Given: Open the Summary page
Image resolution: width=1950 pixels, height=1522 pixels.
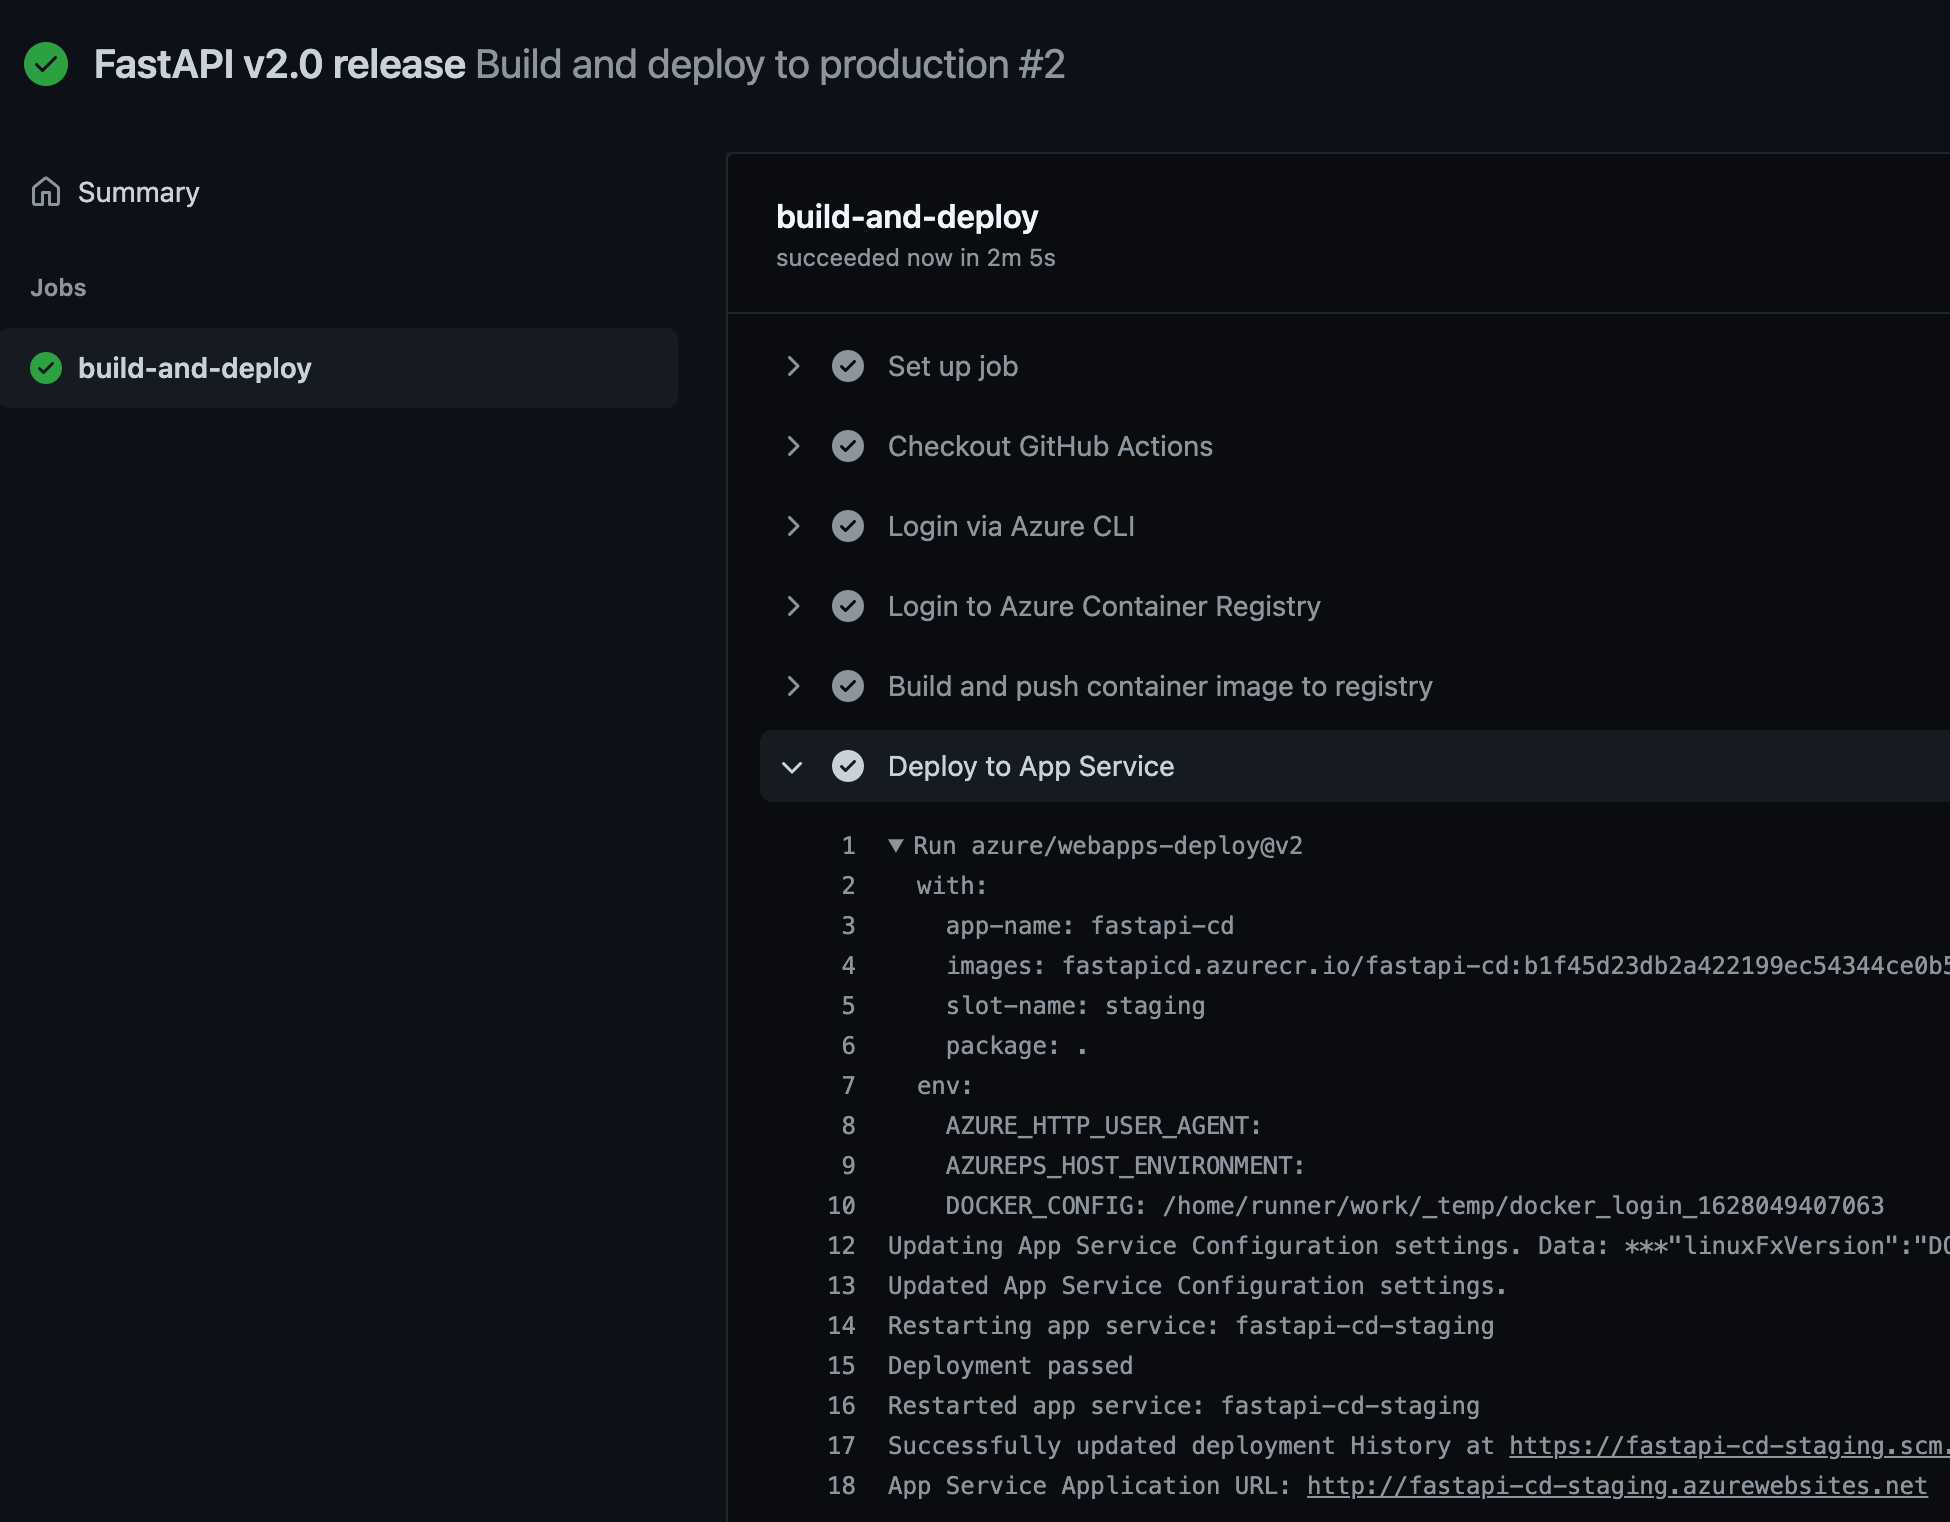Looking at the screenshot, I should [x=138, y=192].
